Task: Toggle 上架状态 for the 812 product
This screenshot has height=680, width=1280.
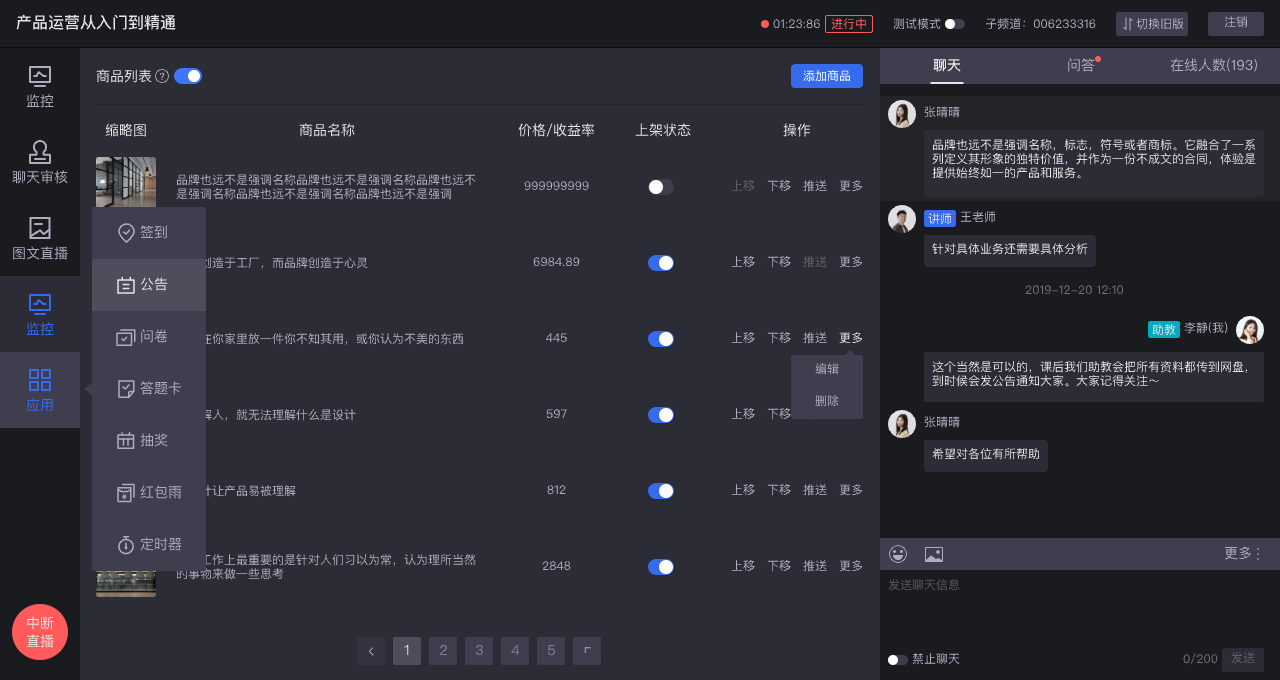Action: pyautogui.click(x=661, y=491)
